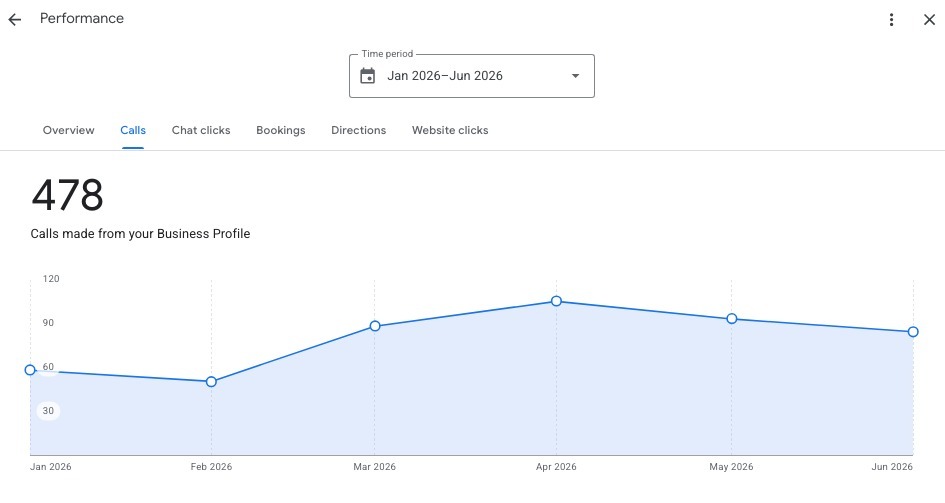The height and width of the screenshot is (503, 945).
Task: Click 'Calls made from your Business Profile' text
Action: point(140,234)
